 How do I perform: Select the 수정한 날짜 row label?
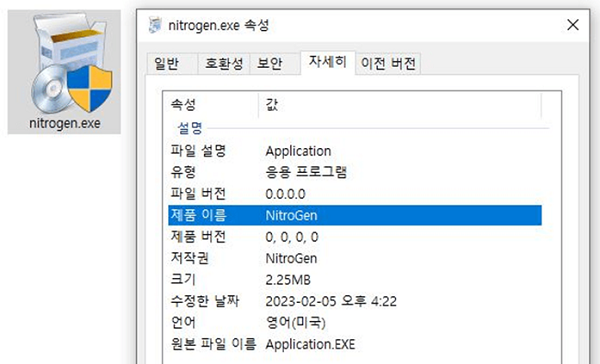coord(205,301)
